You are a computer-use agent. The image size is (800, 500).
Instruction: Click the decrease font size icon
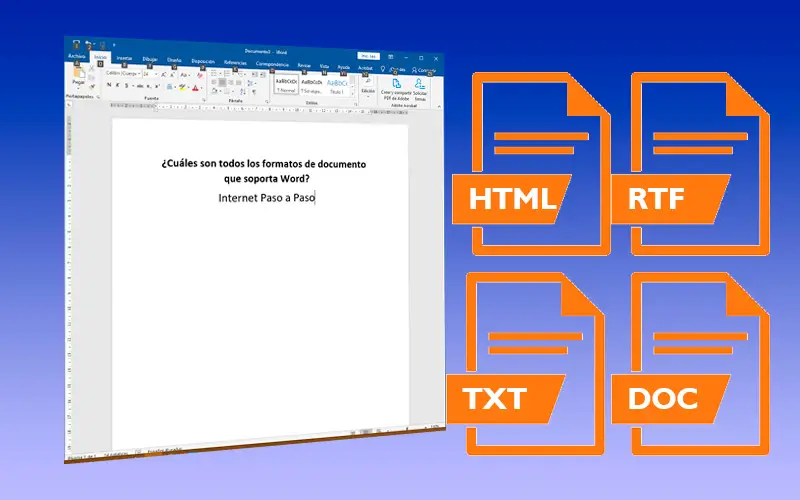coord(172,74)
